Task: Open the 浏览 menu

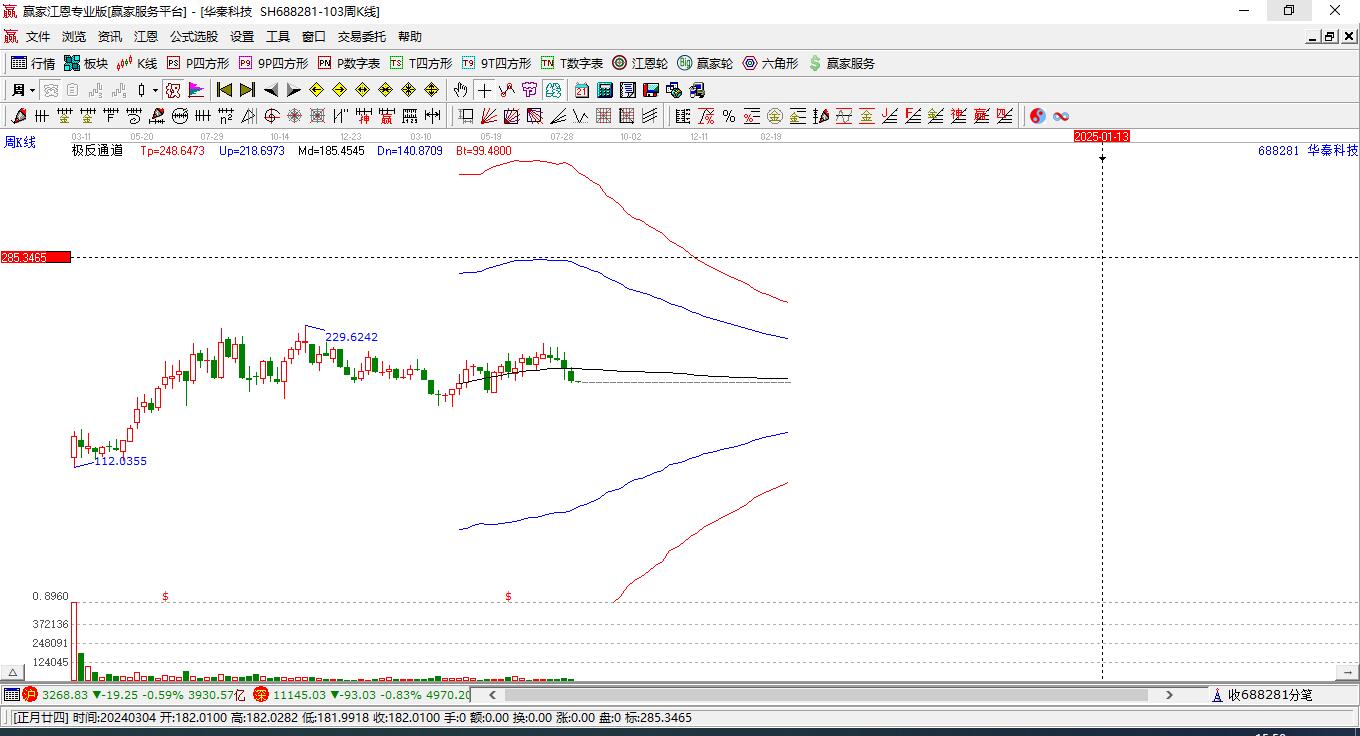Action: point(74,37)
